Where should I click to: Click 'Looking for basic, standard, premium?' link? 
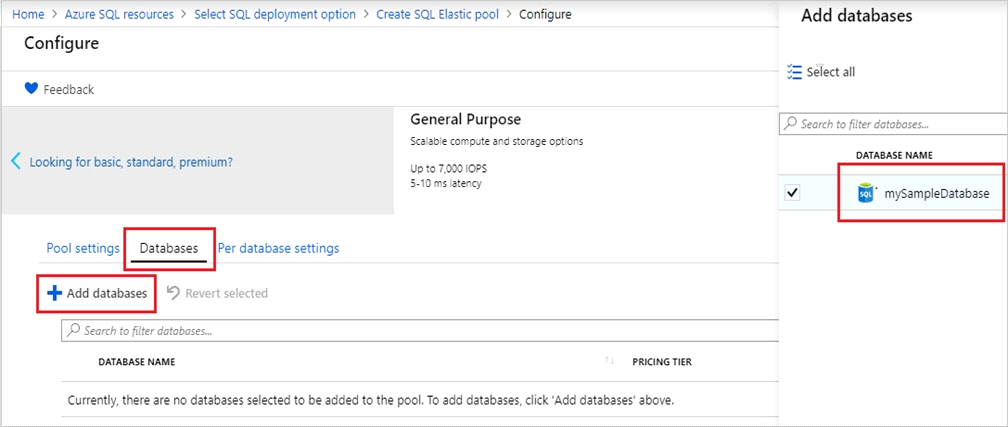point(131,162)
